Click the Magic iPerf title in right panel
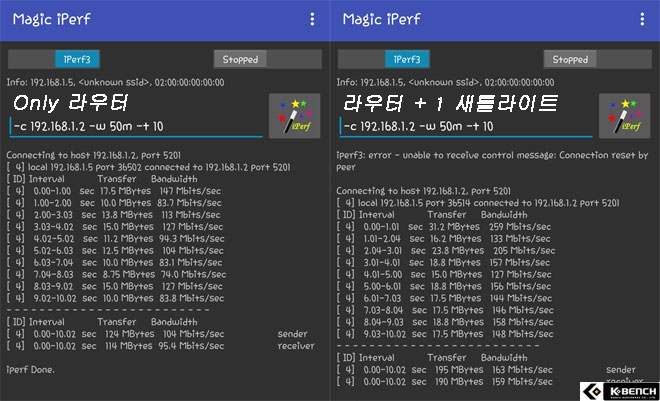Image resolution: width=660 pixels, height=401 pixels. coord(381,19)
